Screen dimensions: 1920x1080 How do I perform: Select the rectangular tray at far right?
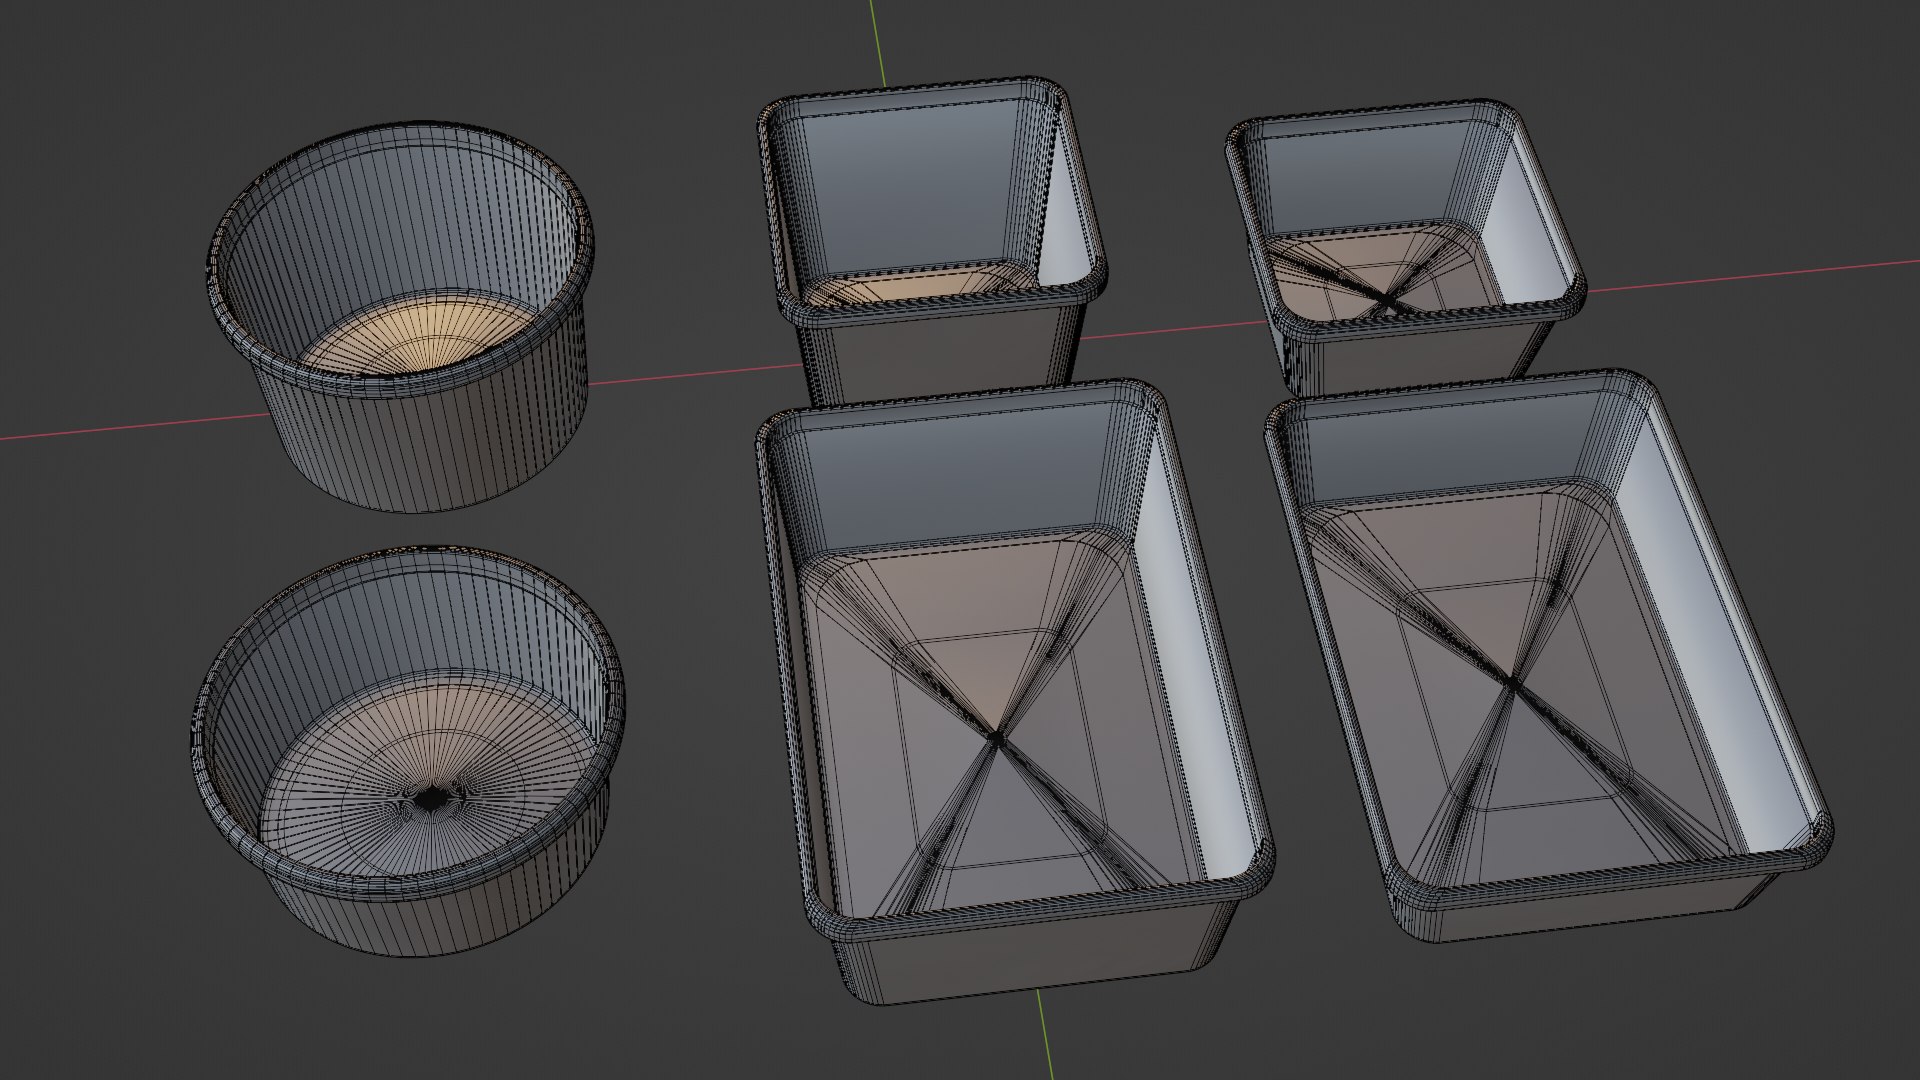point(1550,655)
